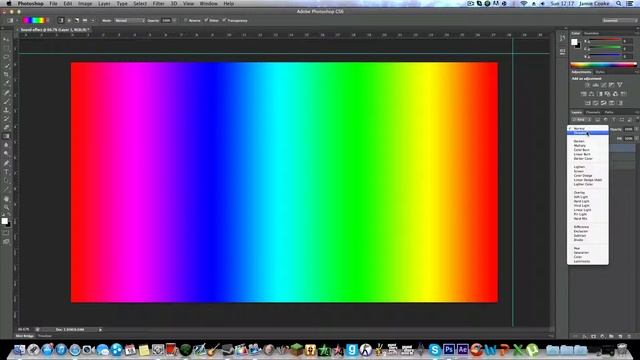Select the Horizontal Type tool
Screen dimensions: 640x360
pyautogui.click(x=6, y=172)
